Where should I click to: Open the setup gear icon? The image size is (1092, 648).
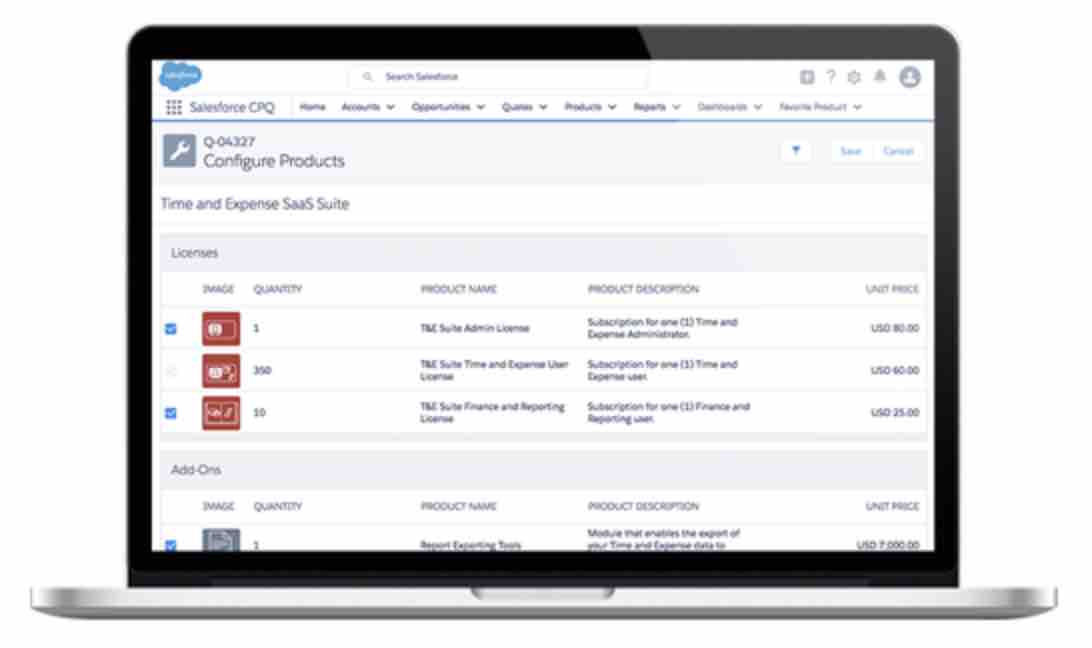pyautogui.click(x=854, y=77)
